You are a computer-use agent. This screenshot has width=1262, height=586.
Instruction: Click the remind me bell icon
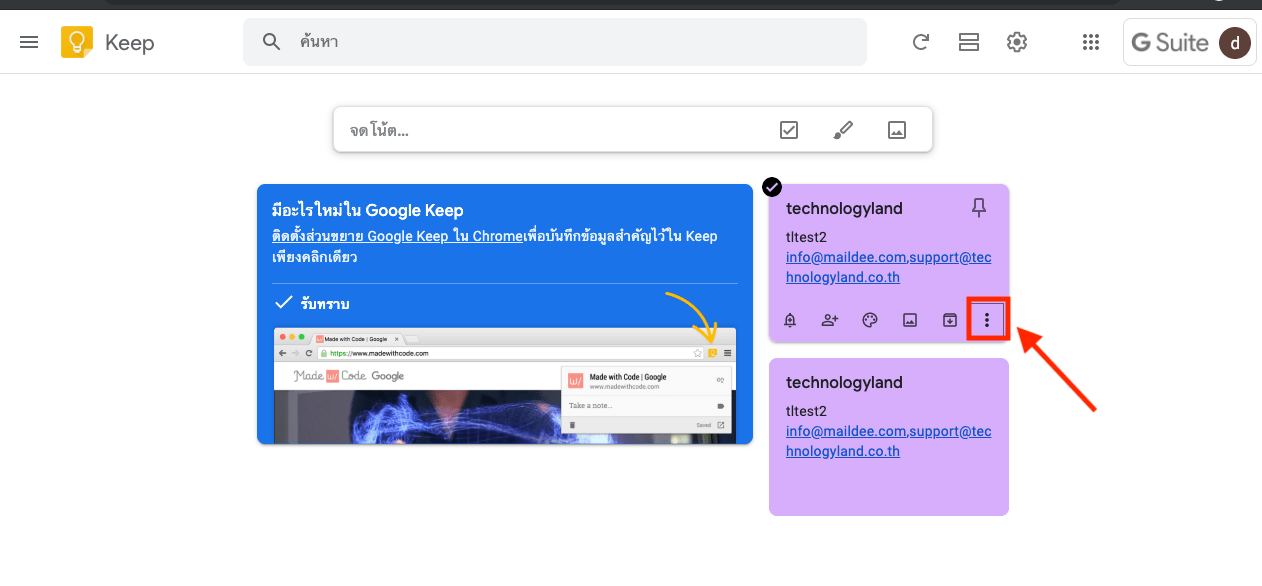tap(790, 320)
